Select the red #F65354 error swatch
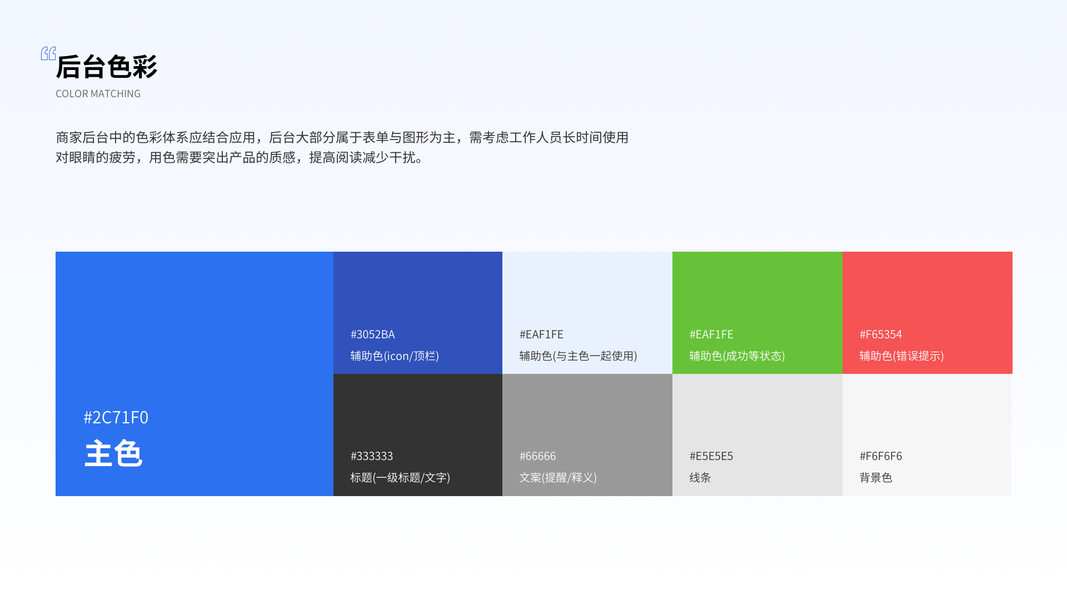Viewport: 1067px width, 600px height. point(928,313)
